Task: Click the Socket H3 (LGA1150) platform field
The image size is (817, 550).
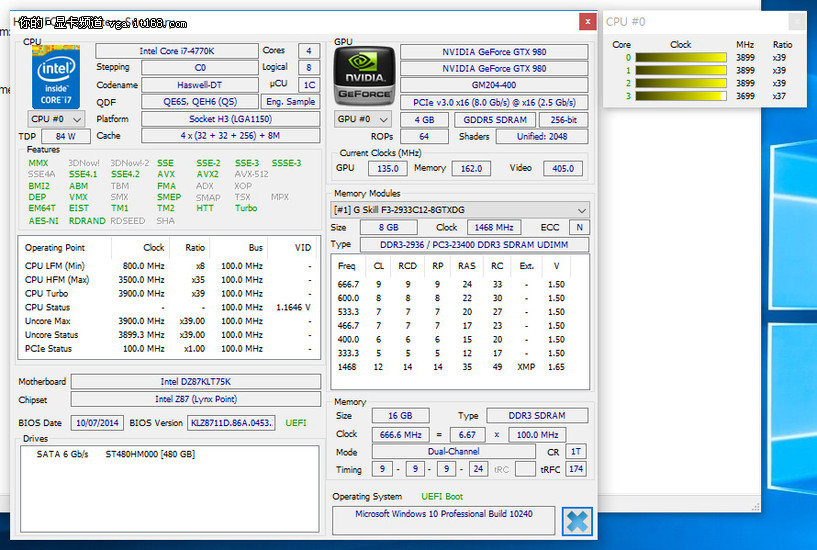Action: click(230, 119)
